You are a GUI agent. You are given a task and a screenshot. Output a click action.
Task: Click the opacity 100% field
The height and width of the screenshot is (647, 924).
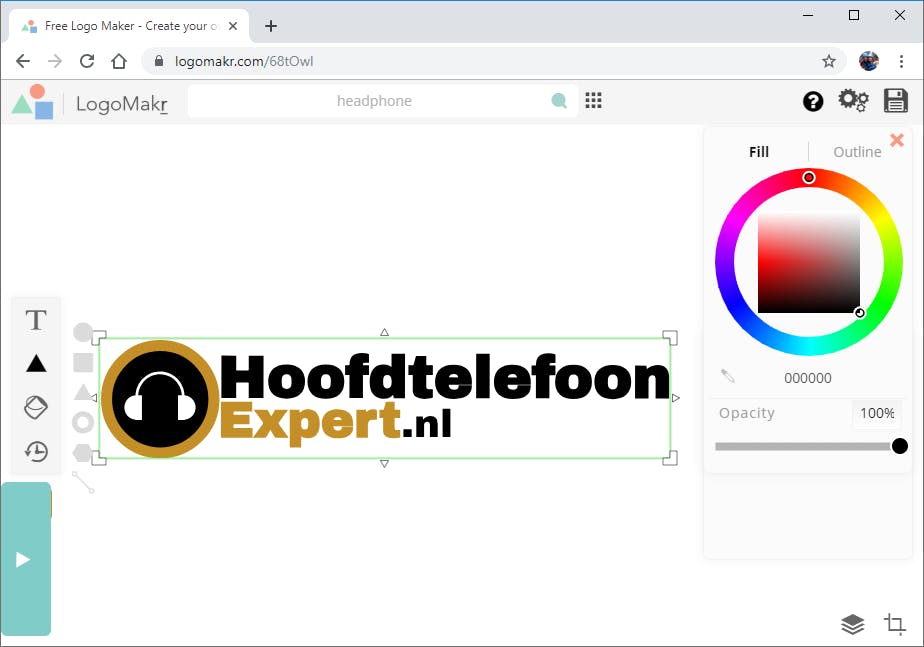(x=877, y=413)
